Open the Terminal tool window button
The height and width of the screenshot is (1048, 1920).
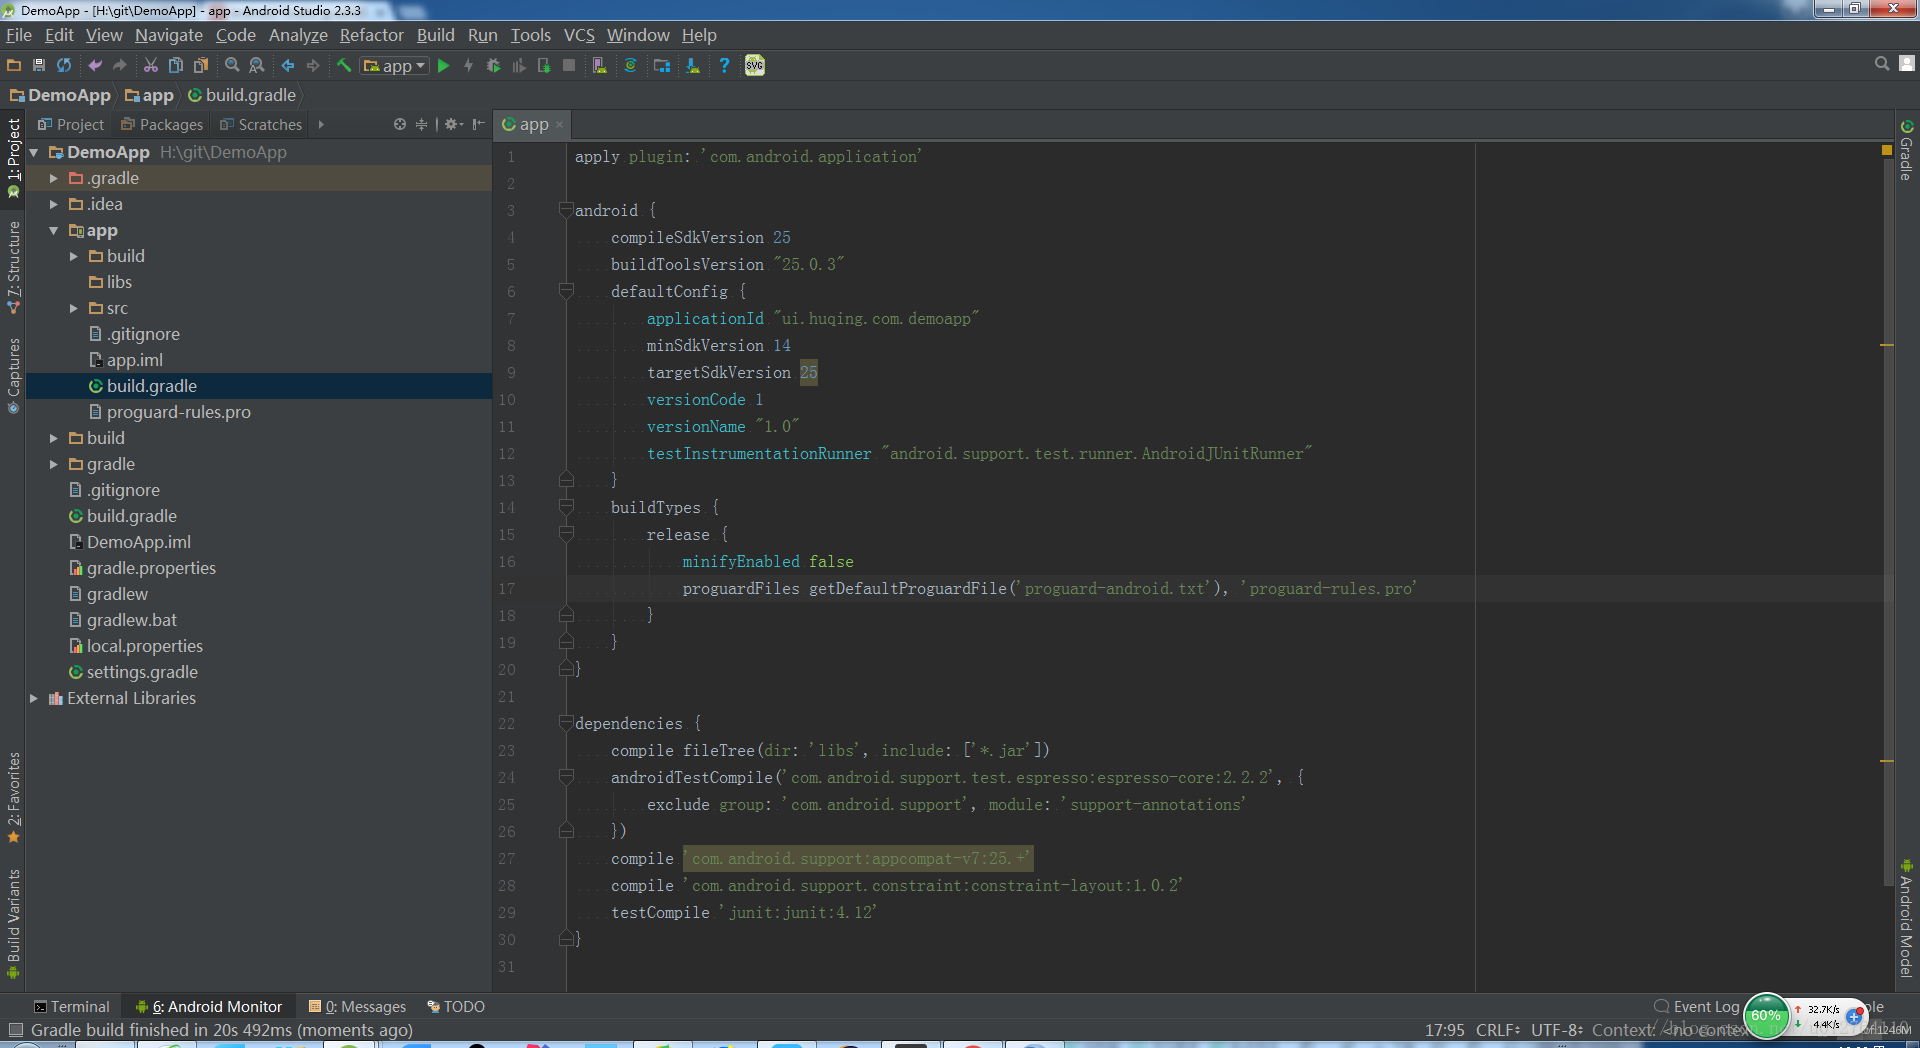[71, 1006]
